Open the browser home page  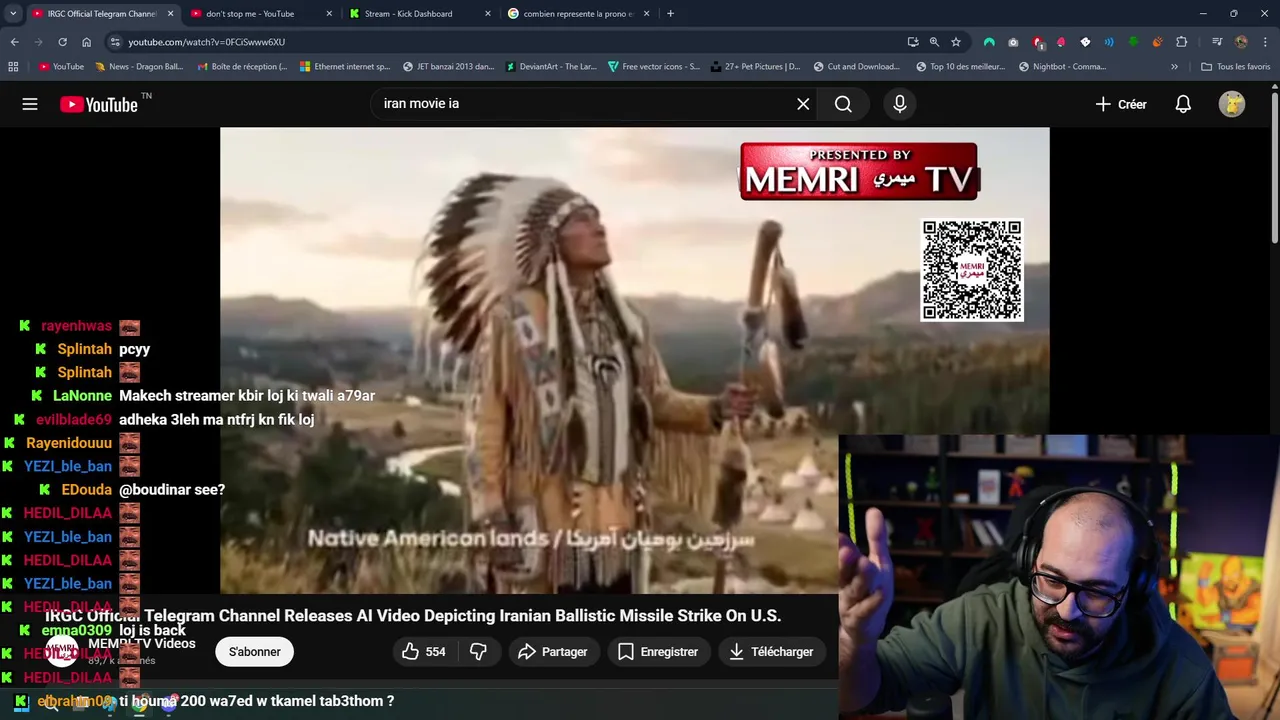pos(87,42)
